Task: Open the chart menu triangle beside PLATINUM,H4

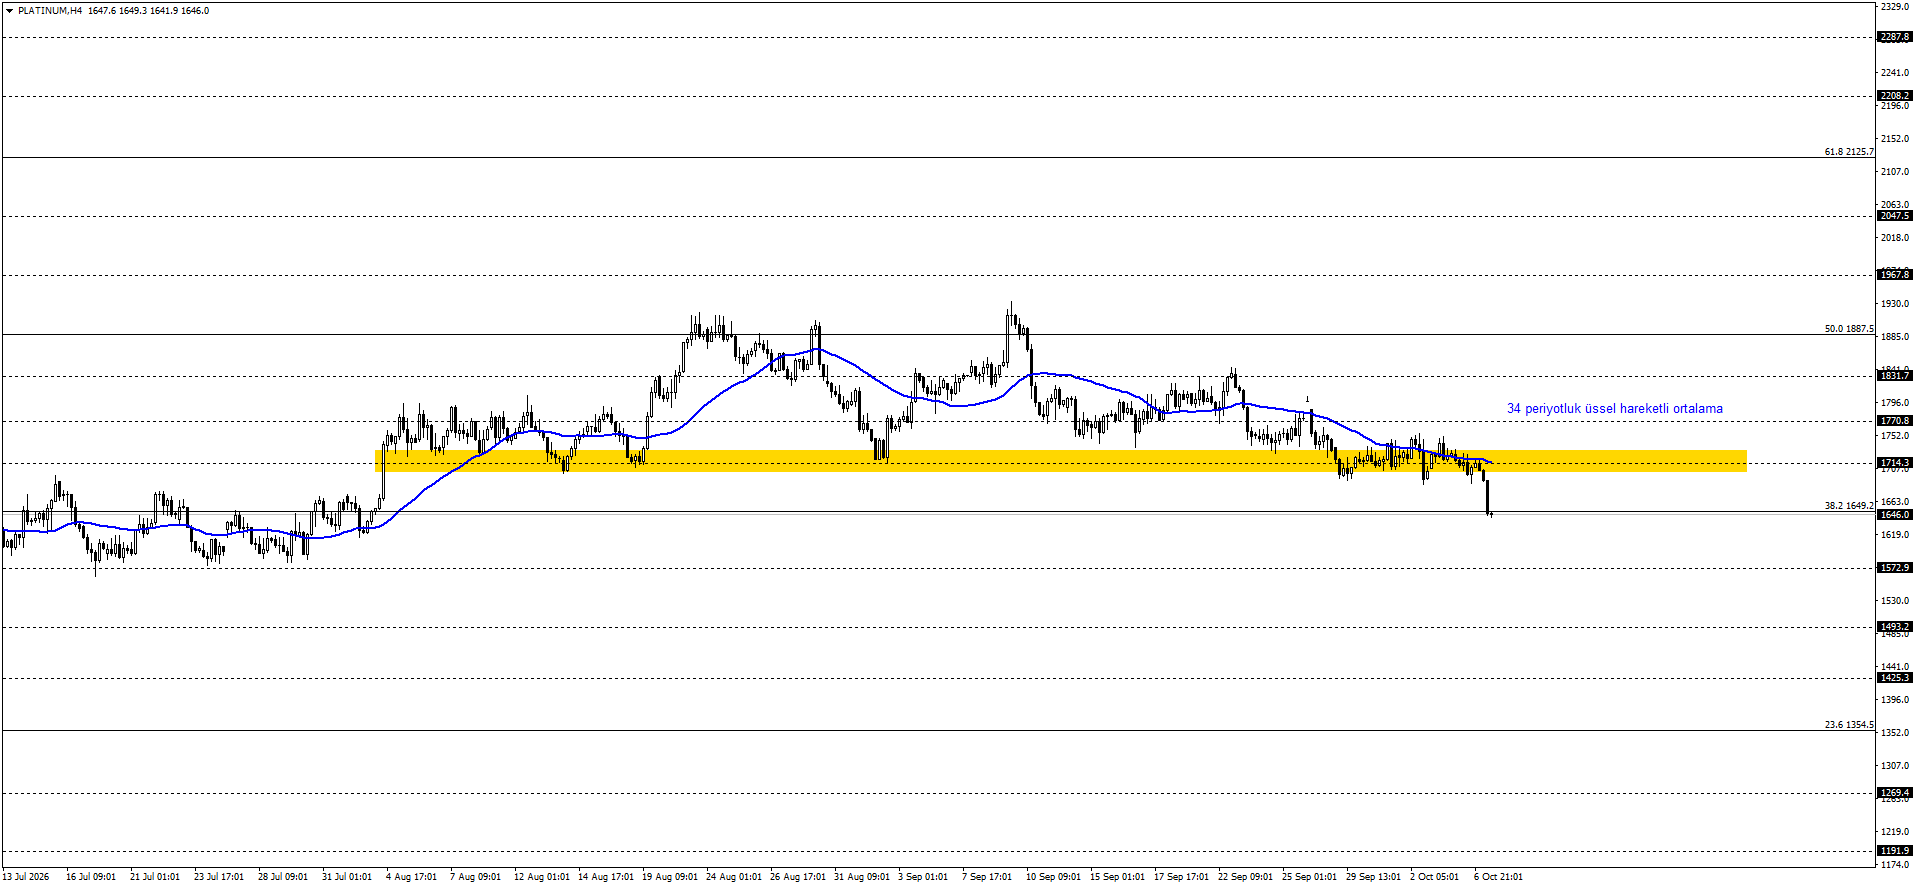Action: pos(9,11)
